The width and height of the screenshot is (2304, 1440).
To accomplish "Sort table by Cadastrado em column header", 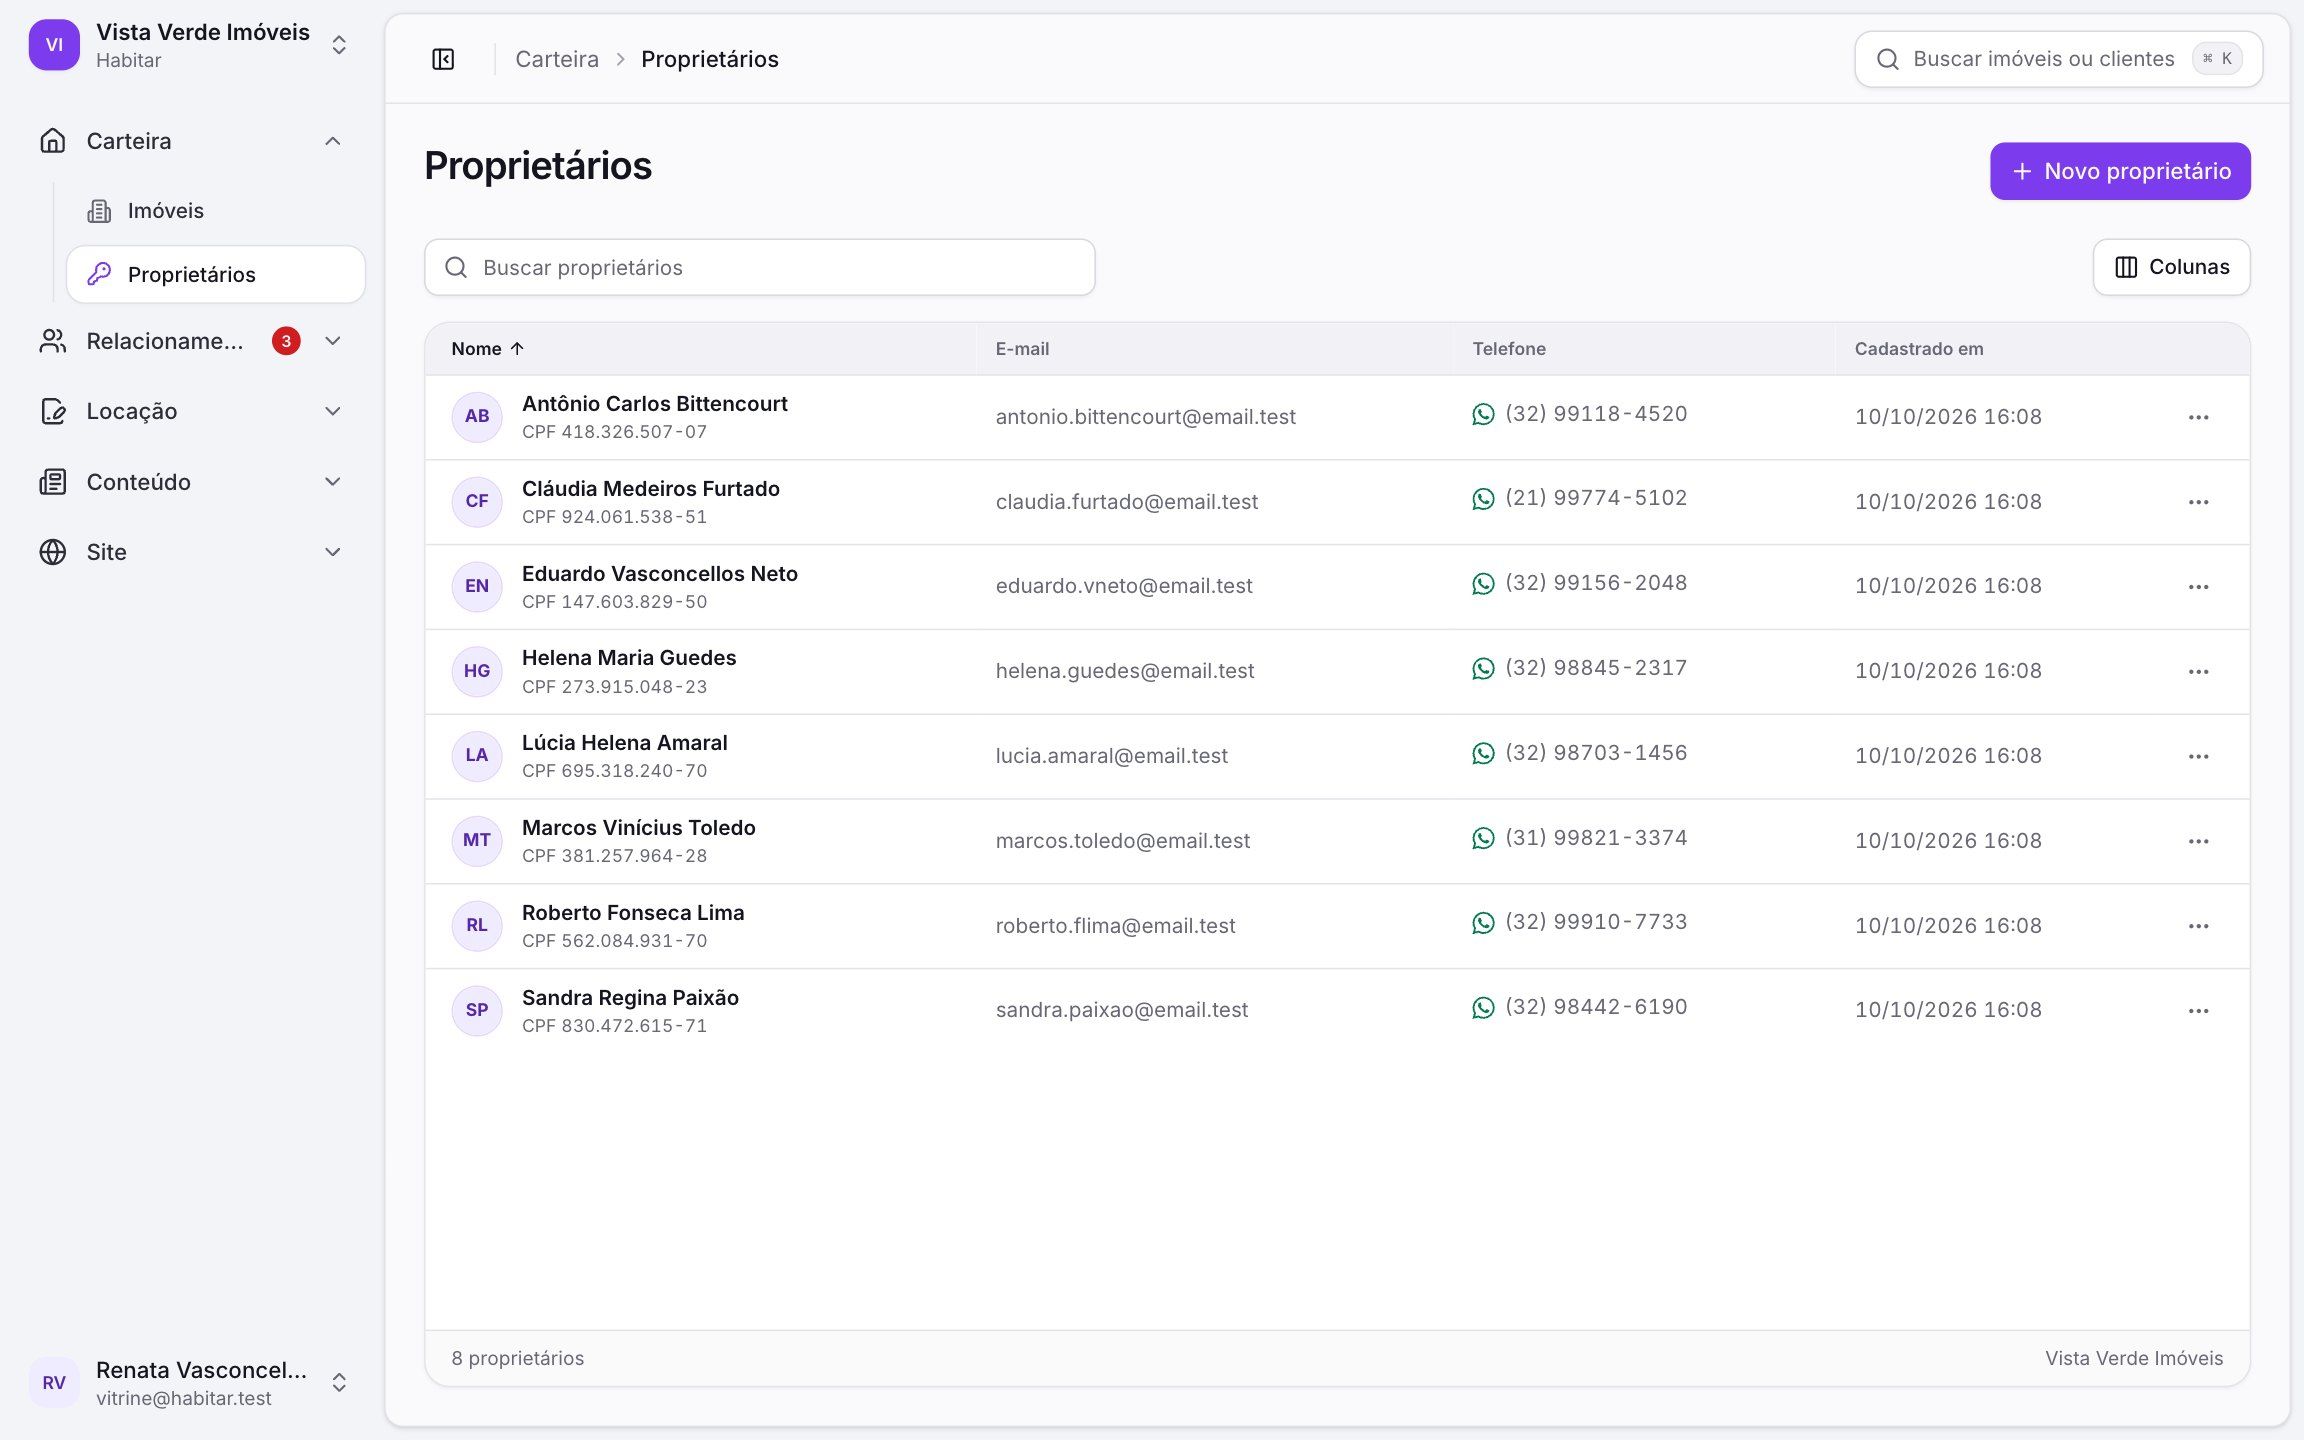I will click(x=1919, y=349).
